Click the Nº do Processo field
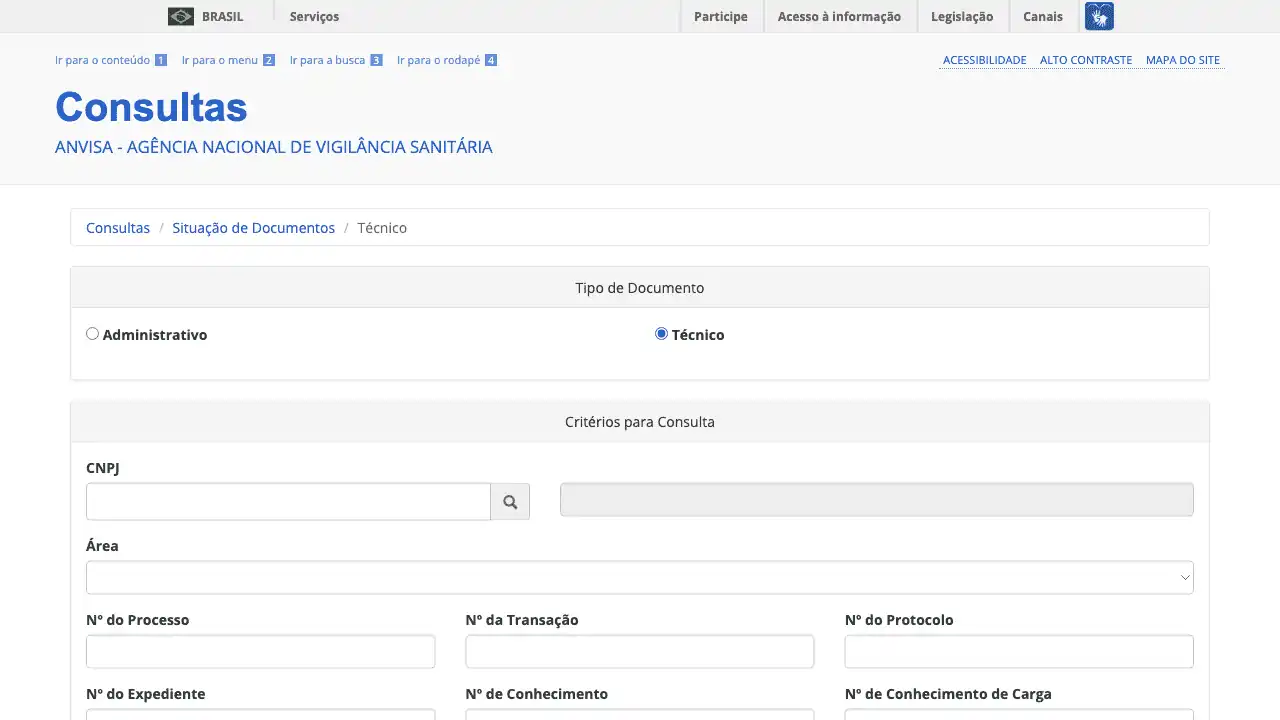Viewport: 1280px width, 720px height. coord(260,651)
